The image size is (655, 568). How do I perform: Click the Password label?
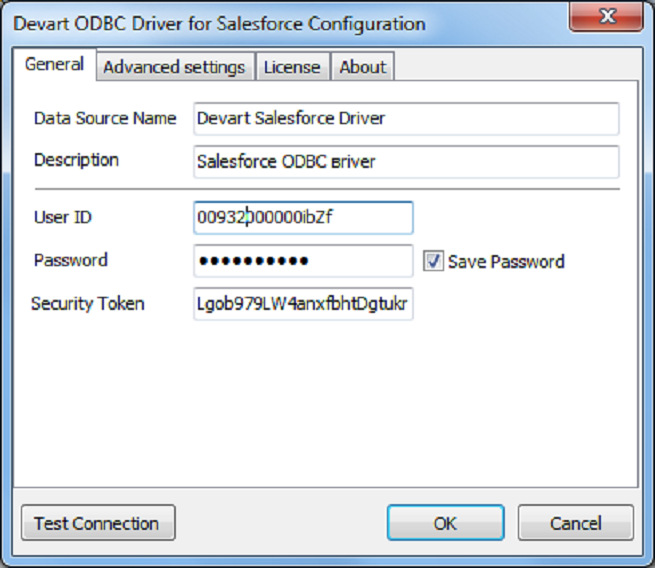(x=71, y=260)
